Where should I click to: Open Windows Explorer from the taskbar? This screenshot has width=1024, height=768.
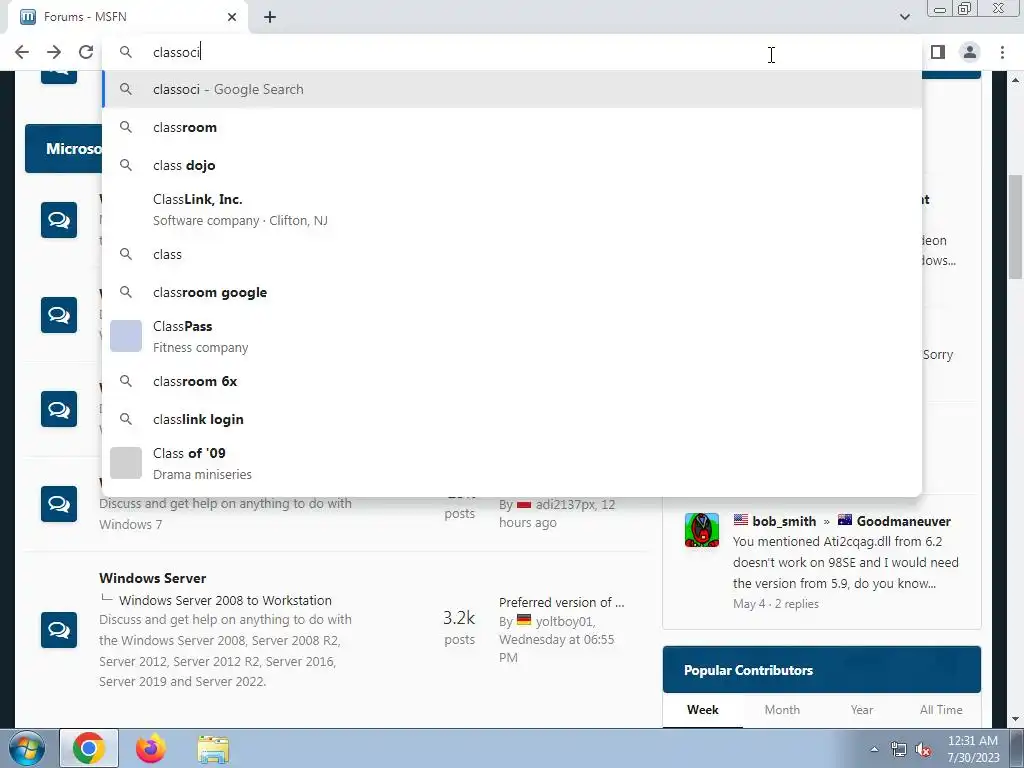pyautogui.click(x=213, y=749)
